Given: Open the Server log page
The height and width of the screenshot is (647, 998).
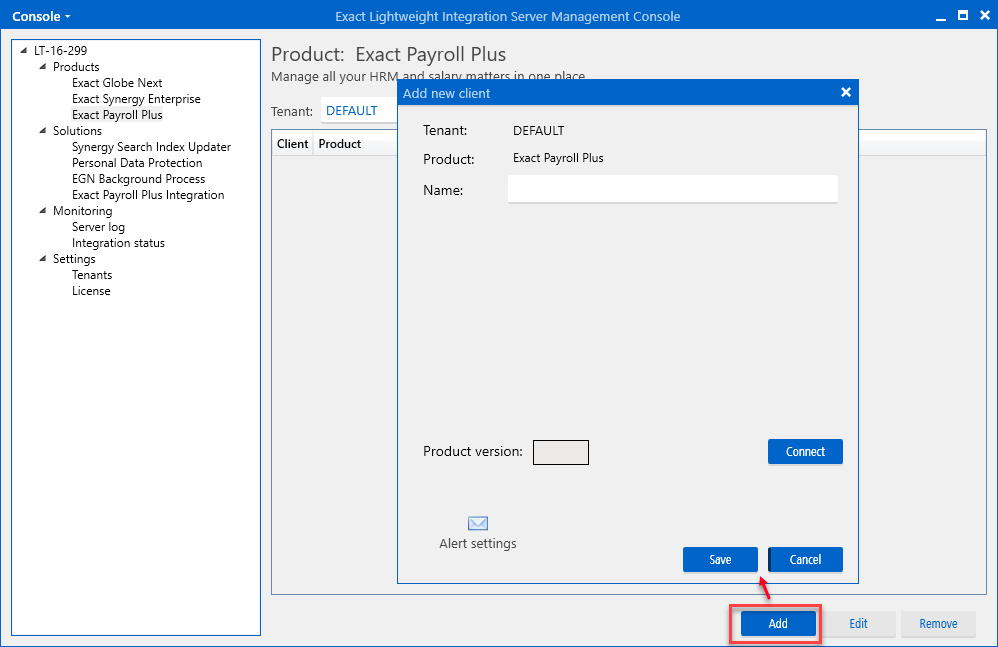Looking at the screenshot, I should click(98, 227).
